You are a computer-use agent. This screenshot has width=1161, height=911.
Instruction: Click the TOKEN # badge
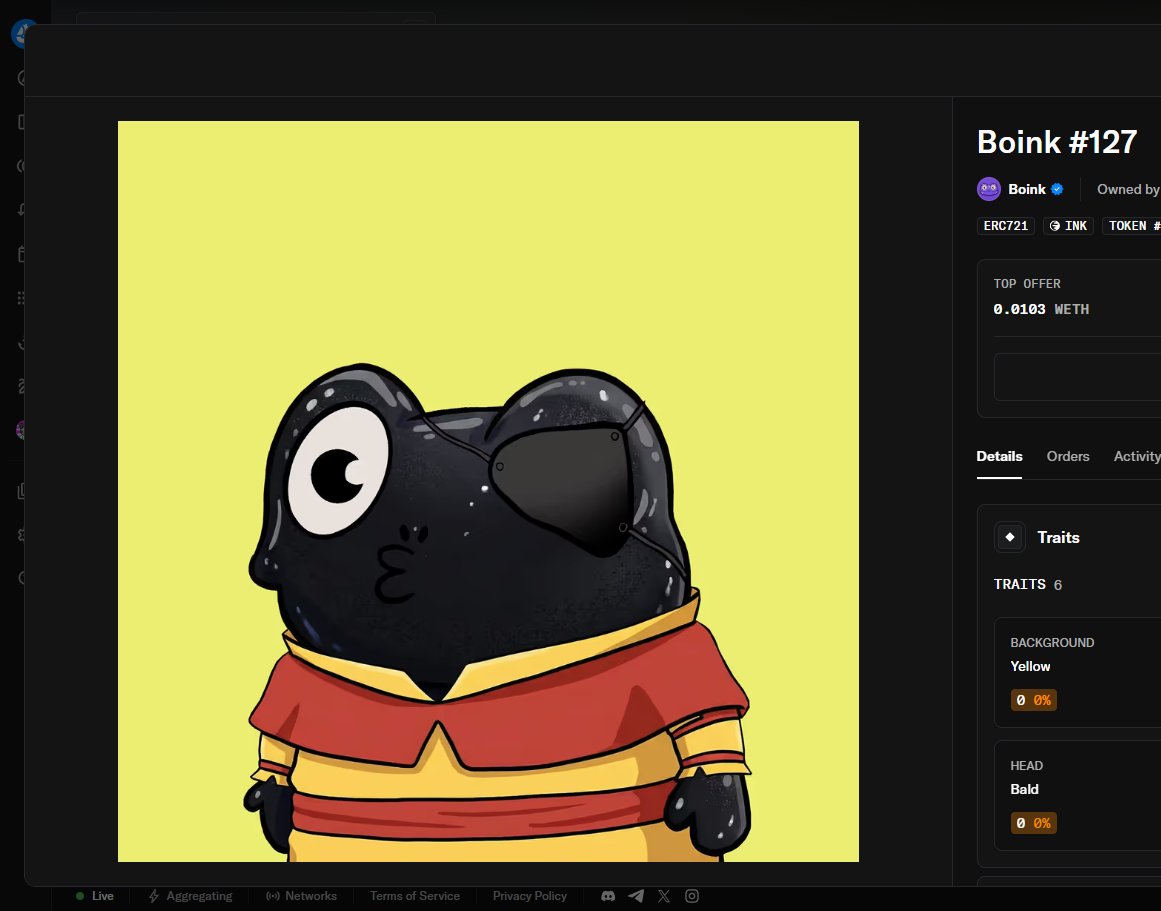pyautogui.click(x=1131, y=226)
